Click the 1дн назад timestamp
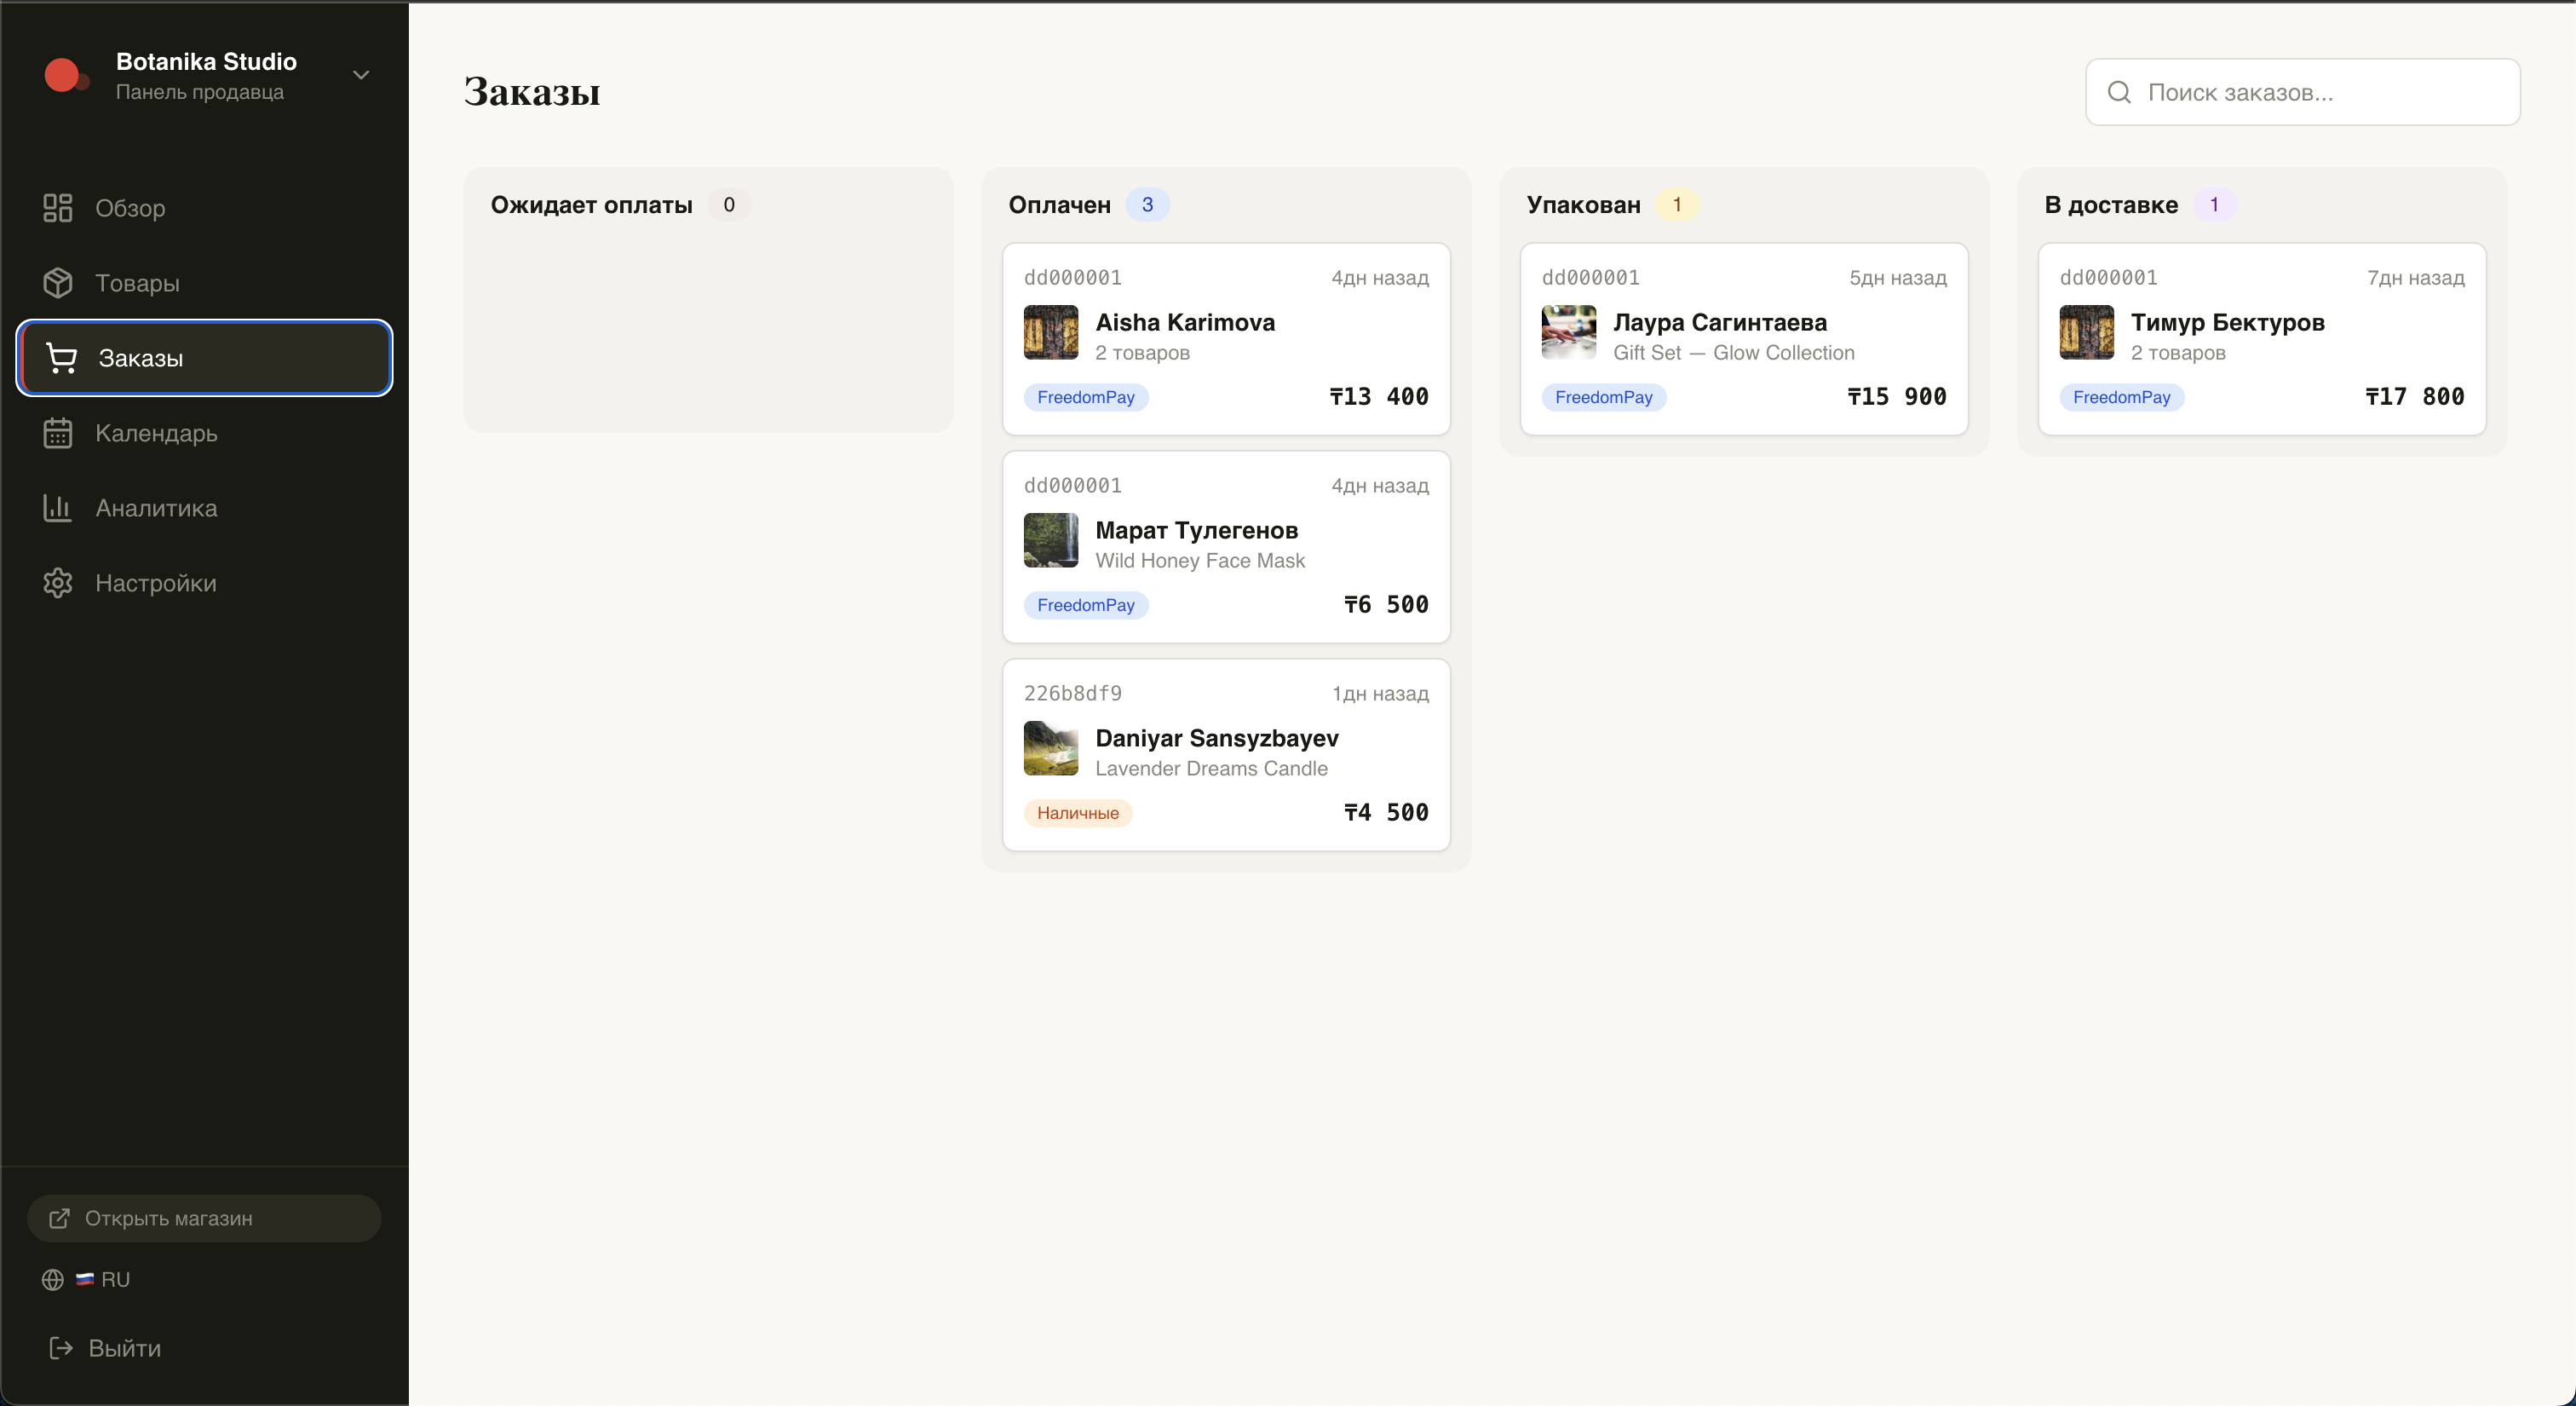The width and height of the screenshot is (2576, 1406). coord(1380,694)
